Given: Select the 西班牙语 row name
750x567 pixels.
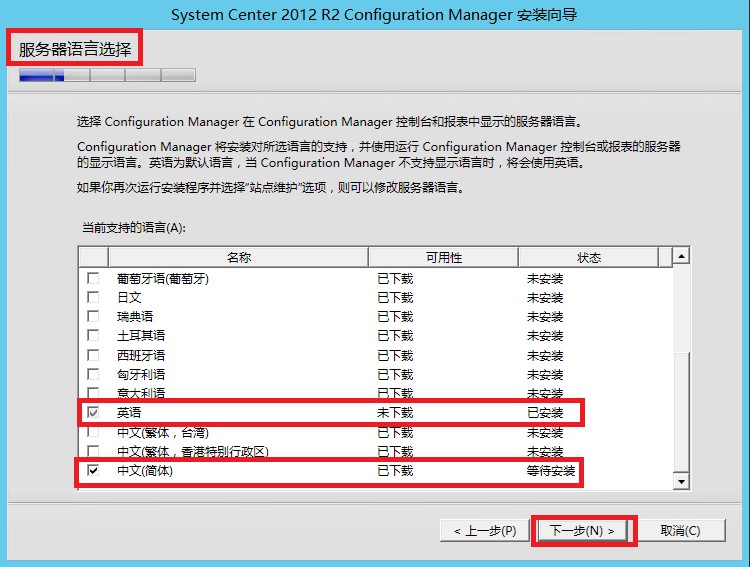Looking at the screenshot, I should click(x=141, y=356).
